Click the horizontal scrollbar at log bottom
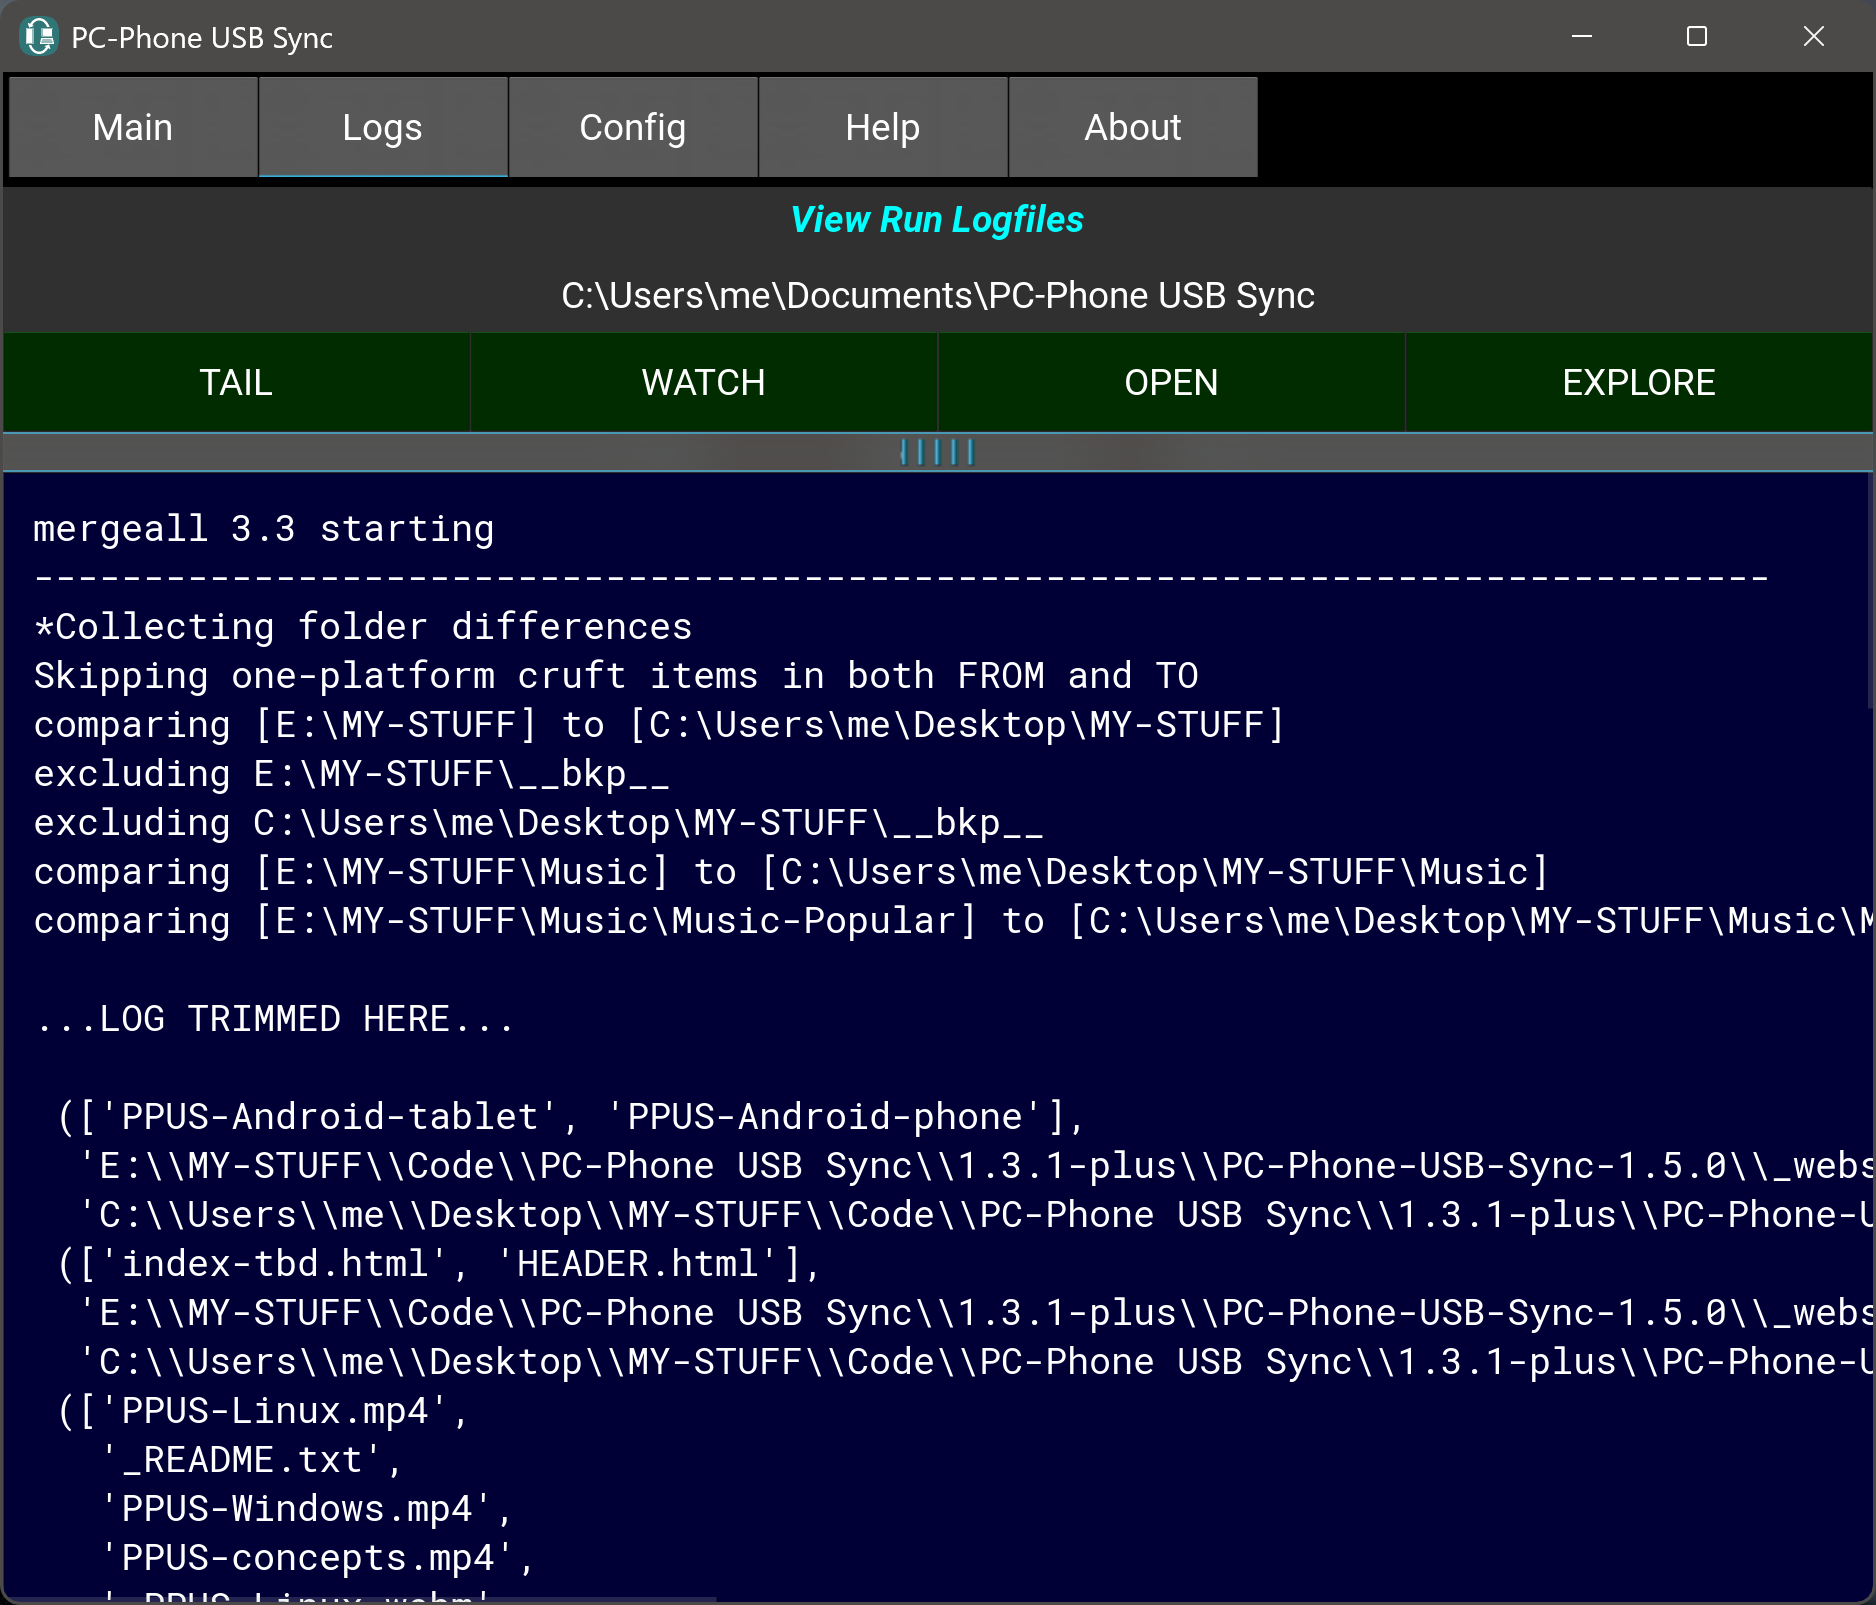The height and width of the screenshot is (1605, 1876). tap(400, 1599)
